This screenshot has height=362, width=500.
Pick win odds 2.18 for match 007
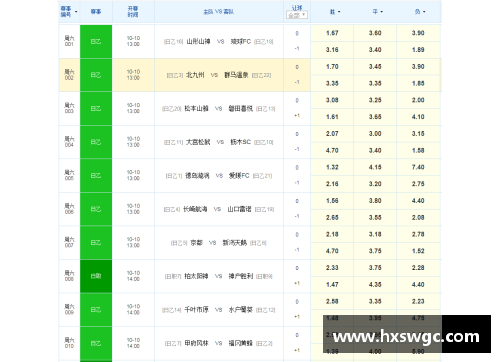click(x=332, y=234)
